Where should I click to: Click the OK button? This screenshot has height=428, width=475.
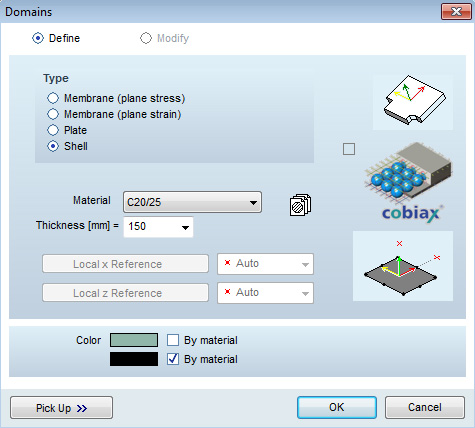coord(337,407)
